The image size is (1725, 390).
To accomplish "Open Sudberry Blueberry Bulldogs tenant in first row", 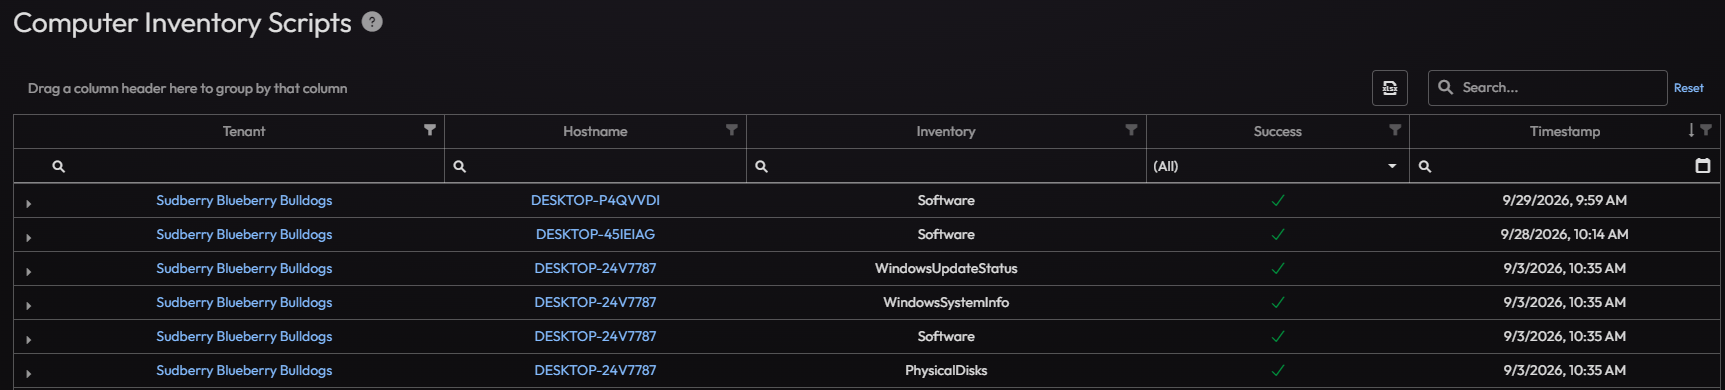I will pyautogui.click(x=244, y=200).
